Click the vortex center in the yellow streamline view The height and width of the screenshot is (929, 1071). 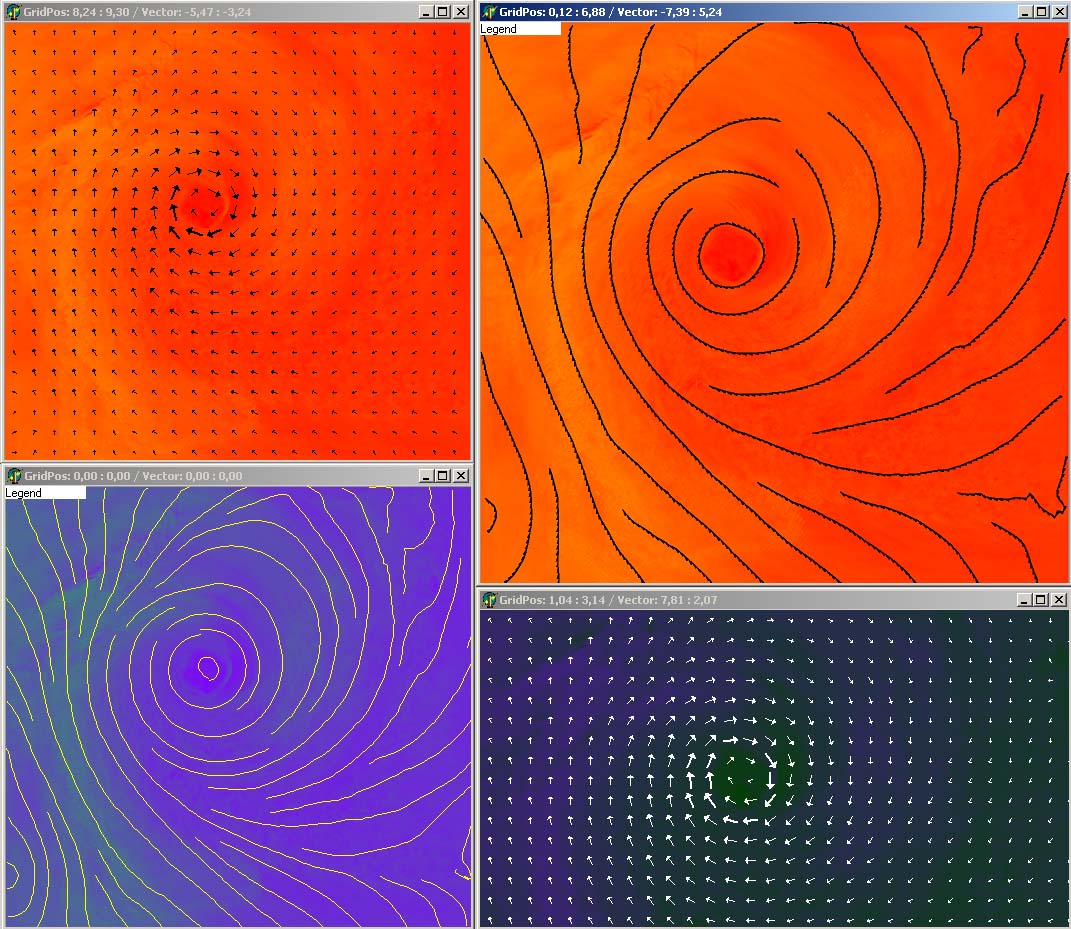point(208,667)
